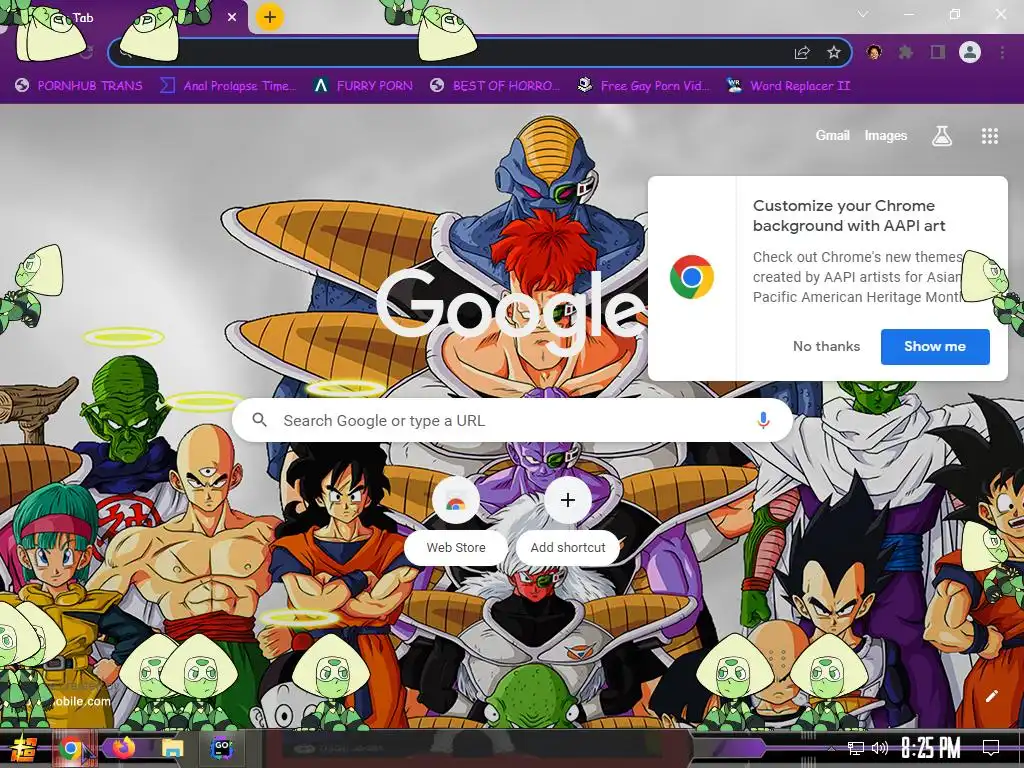Open the tab search chevron in title bar
Viewport: 1024px width, 768px height.
863,14
